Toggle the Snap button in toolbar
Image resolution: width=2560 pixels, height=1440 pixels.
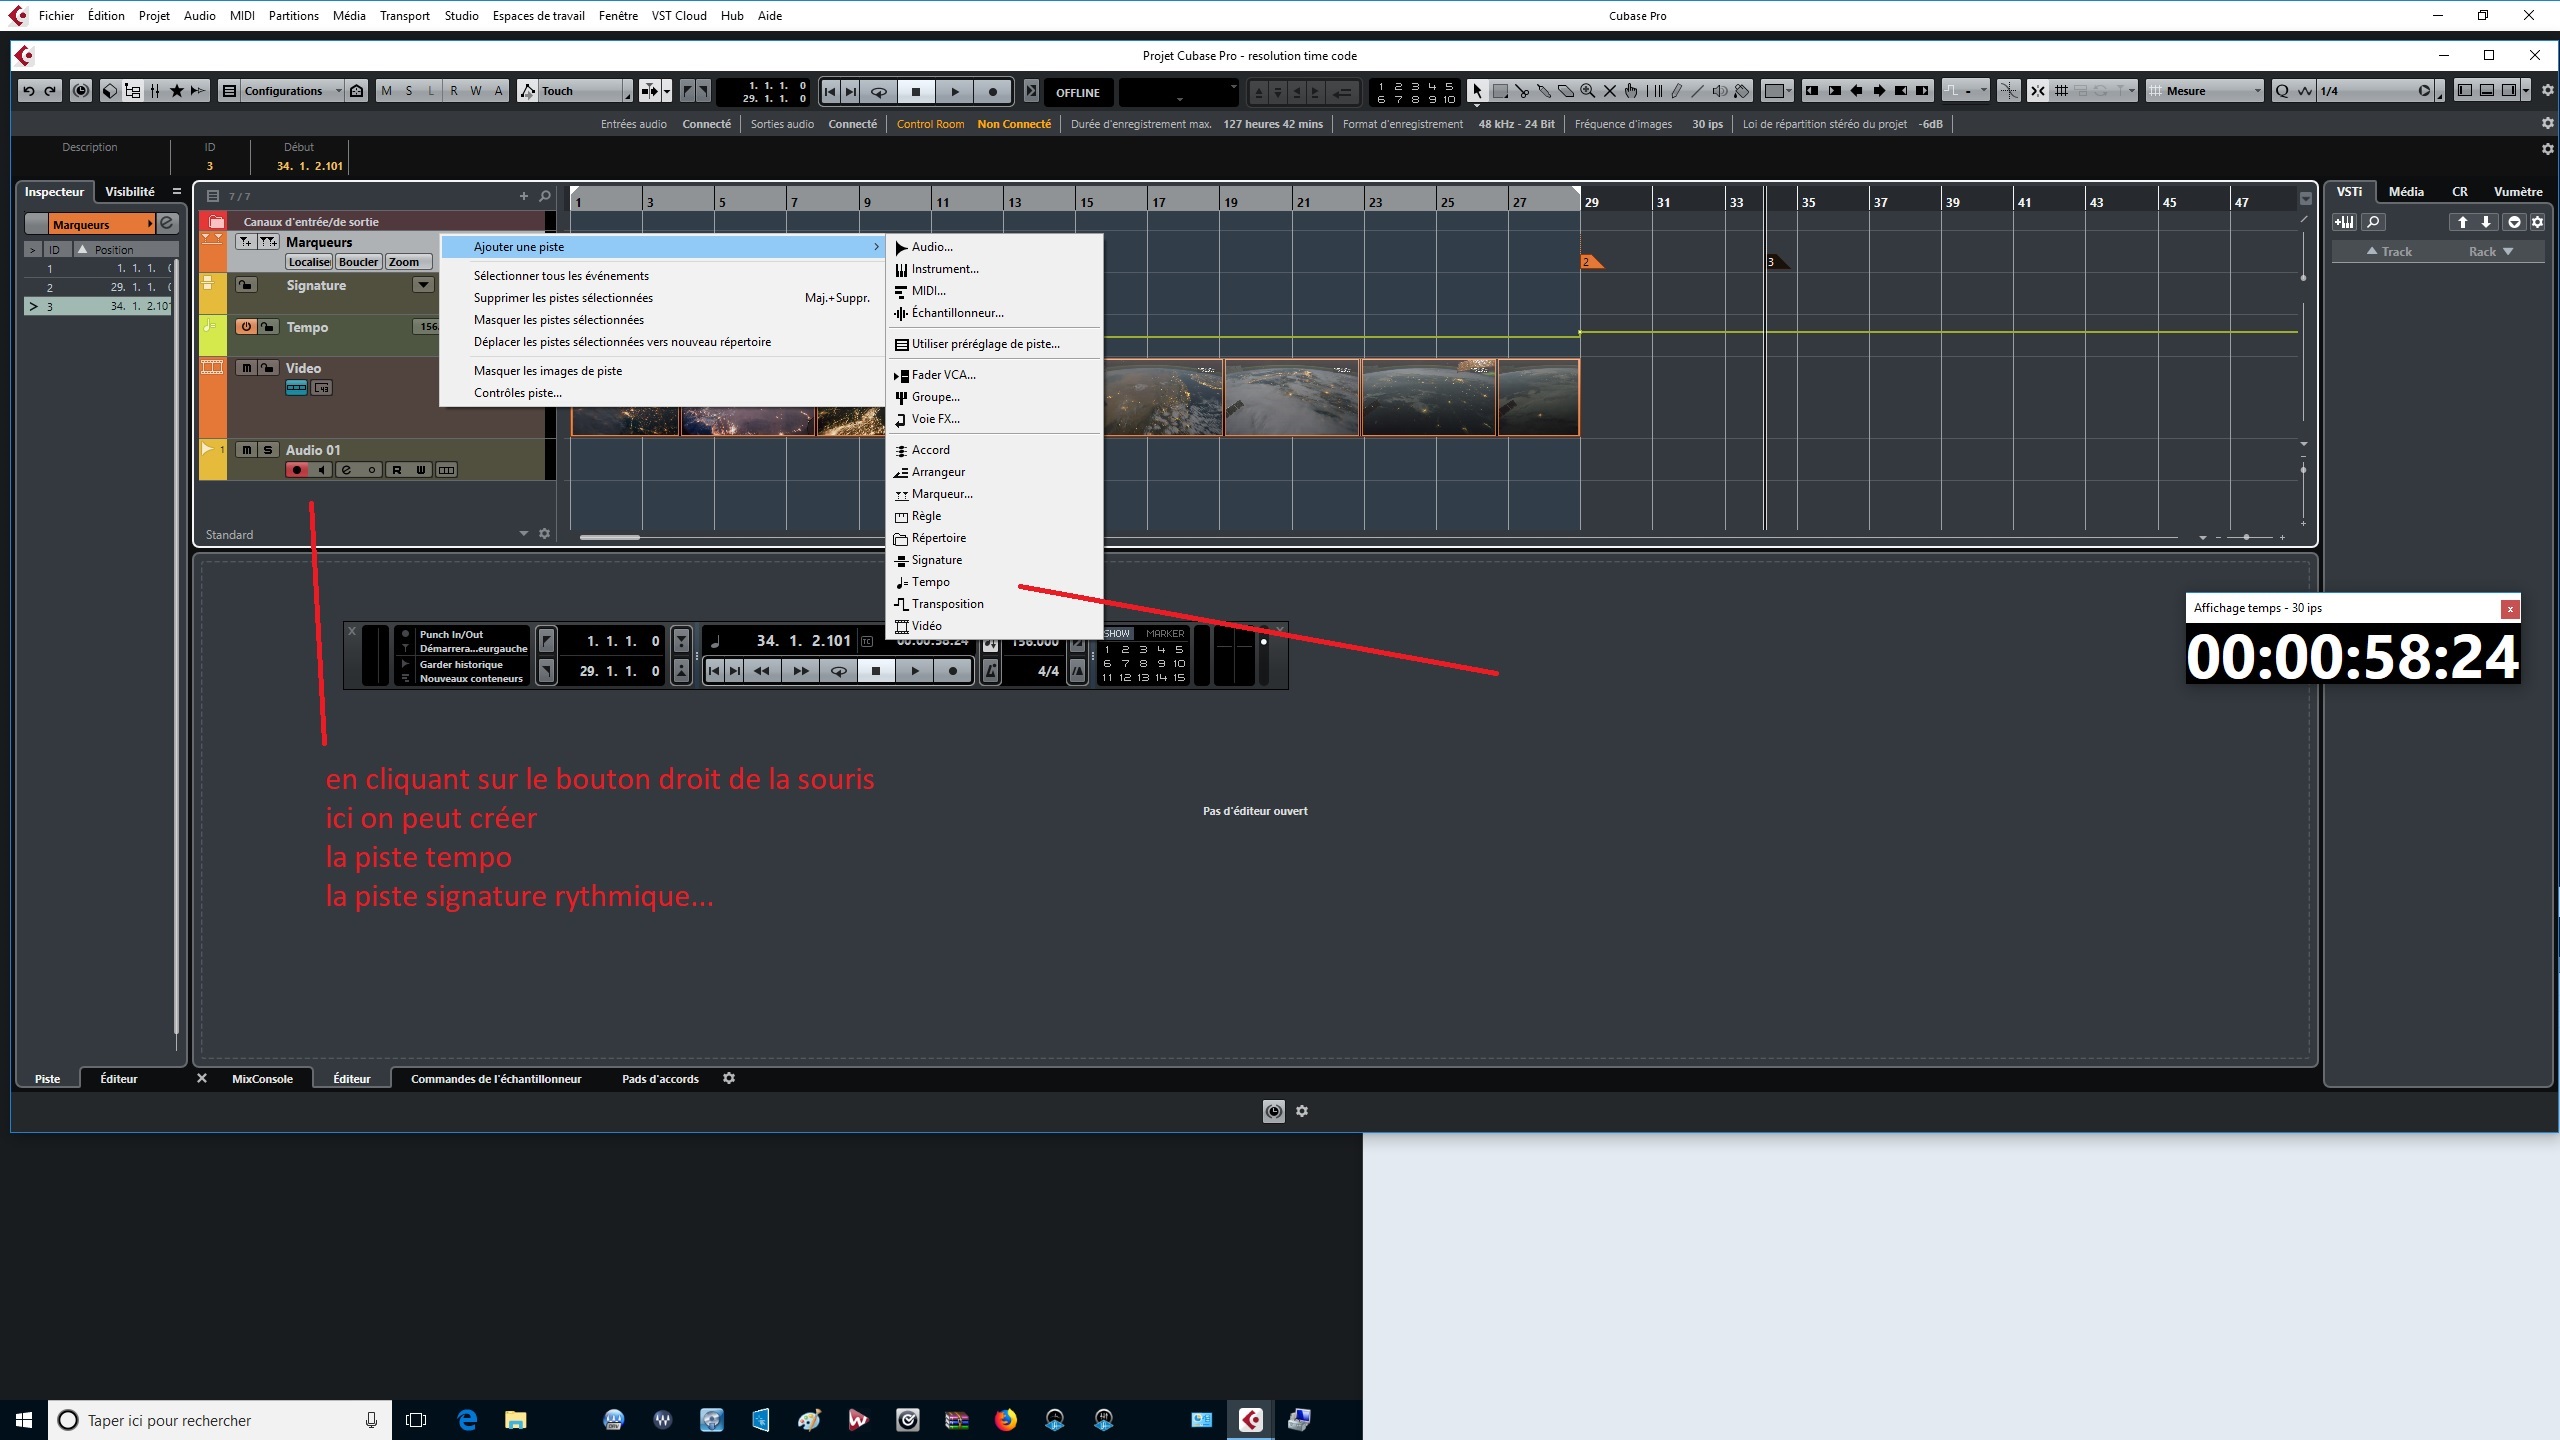pos(2038,91)
